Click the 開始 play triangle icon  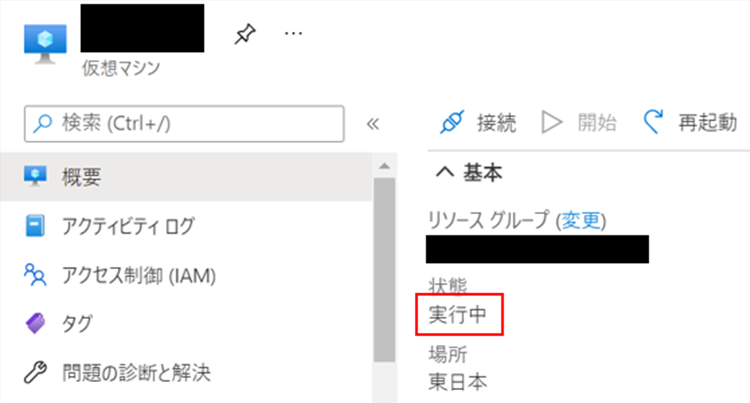click(x=551, y=122)
